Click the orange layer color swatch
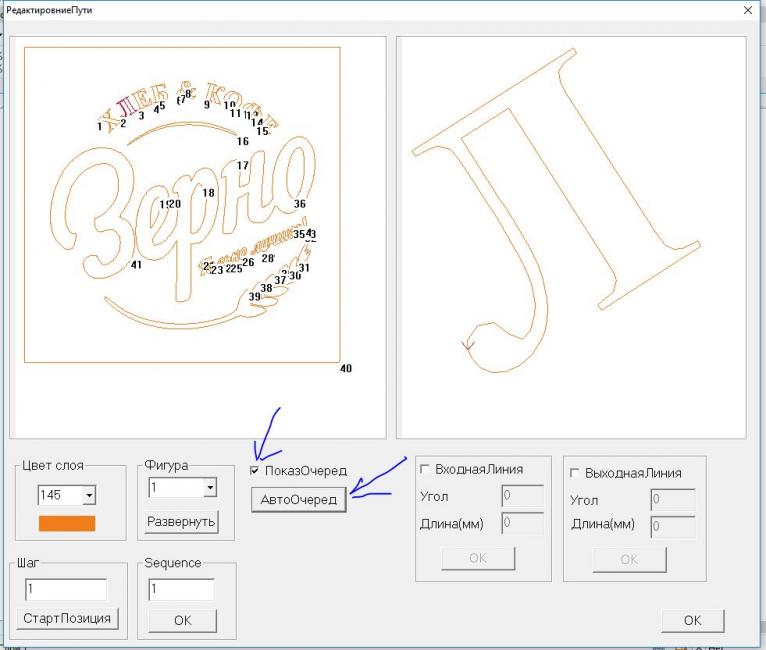766x650 pixels. [67, 523]
